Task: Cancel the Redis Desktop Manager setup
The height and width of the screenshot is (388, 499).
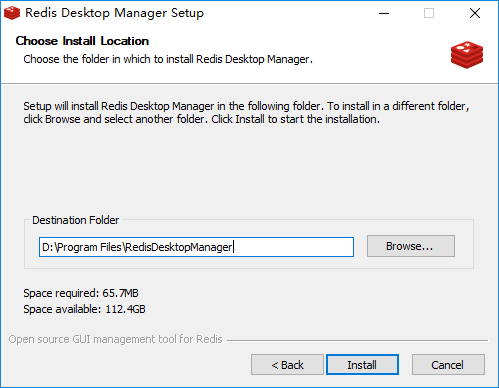Action: (x=448, y=365)
